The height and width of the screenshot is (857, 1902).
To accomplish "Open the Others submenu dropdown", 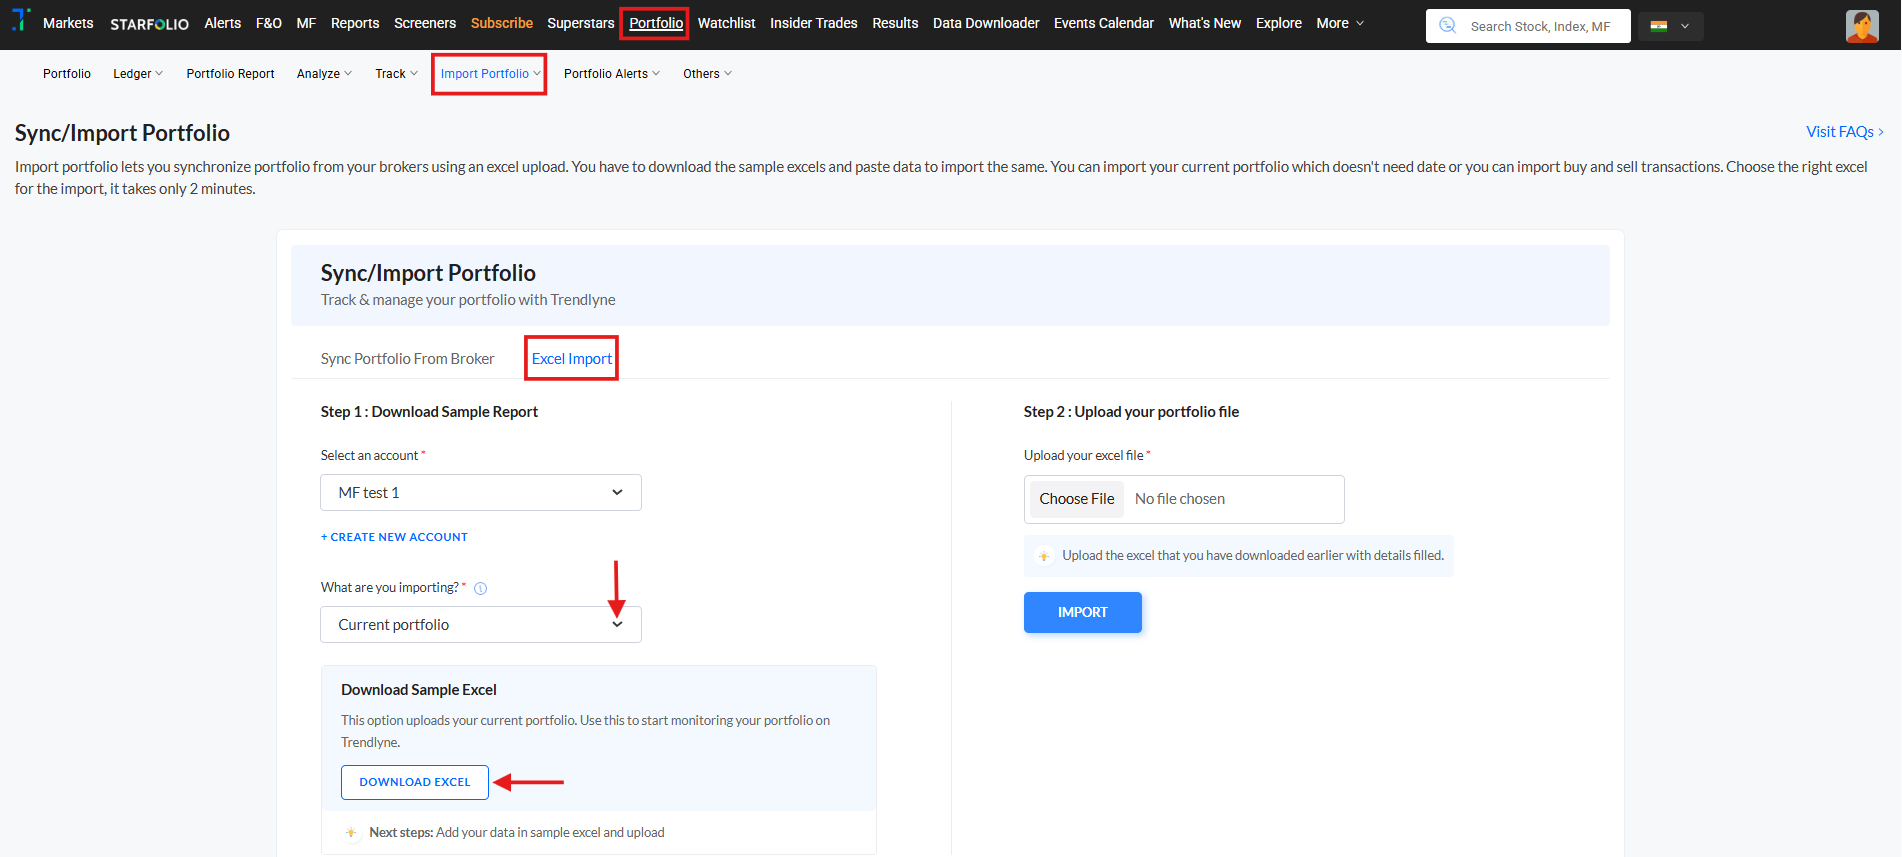I will click(707, 74).
